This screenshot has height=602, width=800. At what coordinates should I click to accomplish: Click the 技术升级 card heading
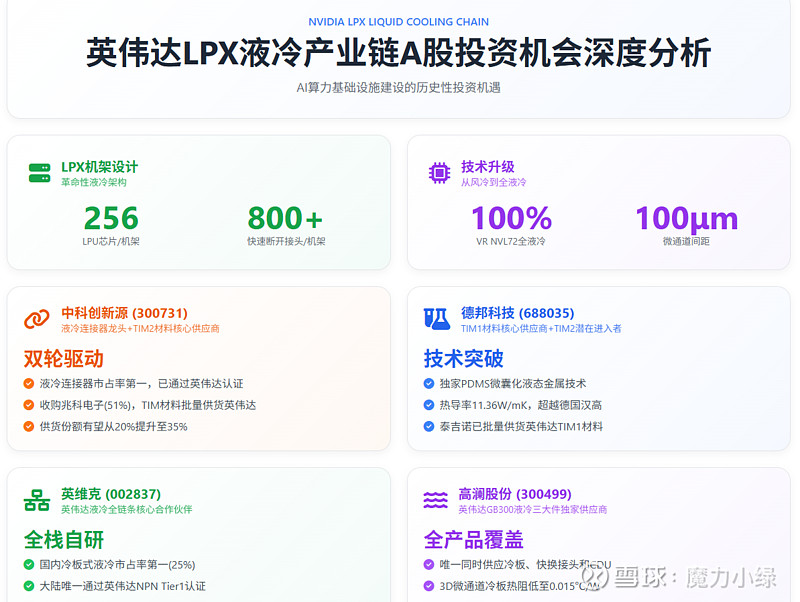pos(488,167)
